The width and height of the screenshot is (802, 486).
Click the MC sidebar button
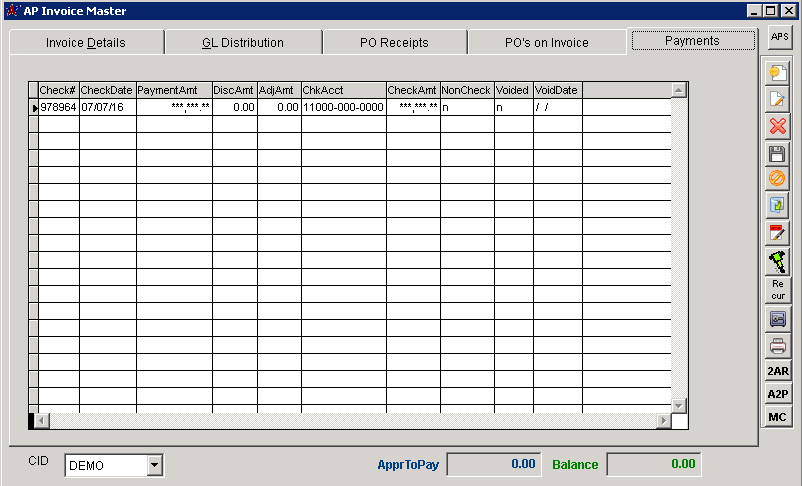777,417
